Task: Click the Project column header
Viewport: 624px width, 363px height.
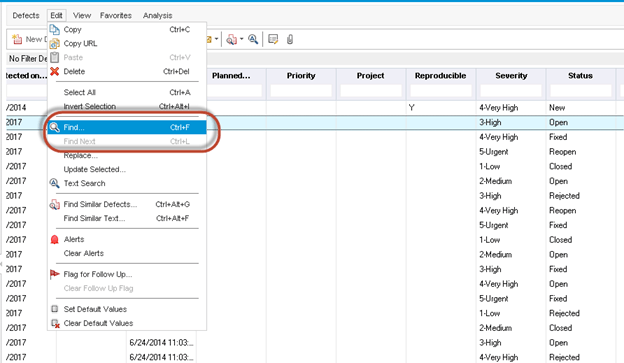Action: tap(371, 76)
